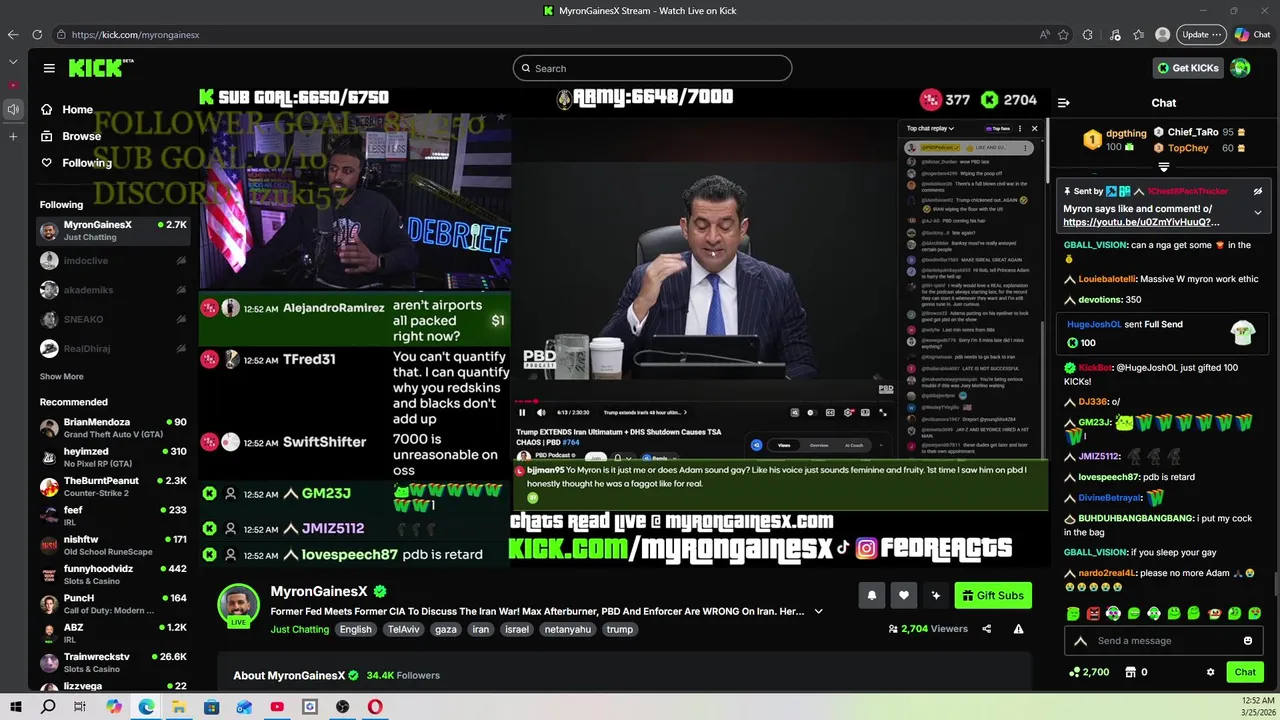Open the heyimzed recommended channel

click(x=113, y=457)
